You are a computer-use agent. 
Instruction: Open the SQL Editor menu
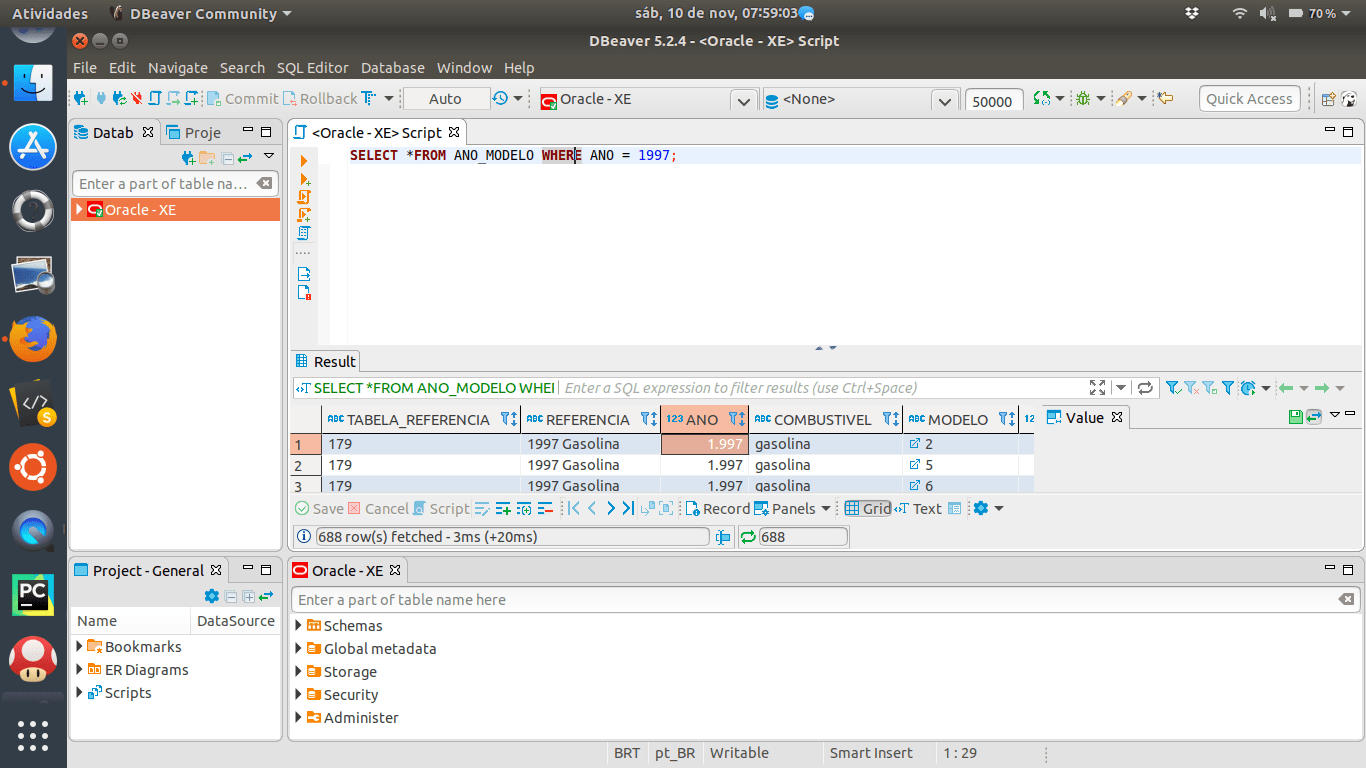click(312, 68)
